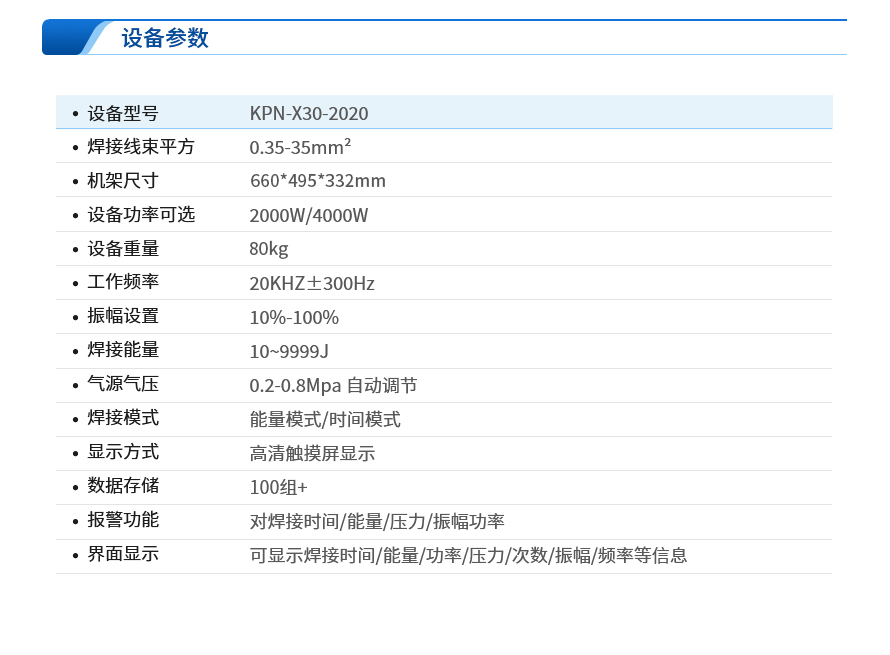The height and width of the screenshot is (655, 890).
Task: Click the 焊接线束平方 parameter label
Action: [x=141, y=147]
